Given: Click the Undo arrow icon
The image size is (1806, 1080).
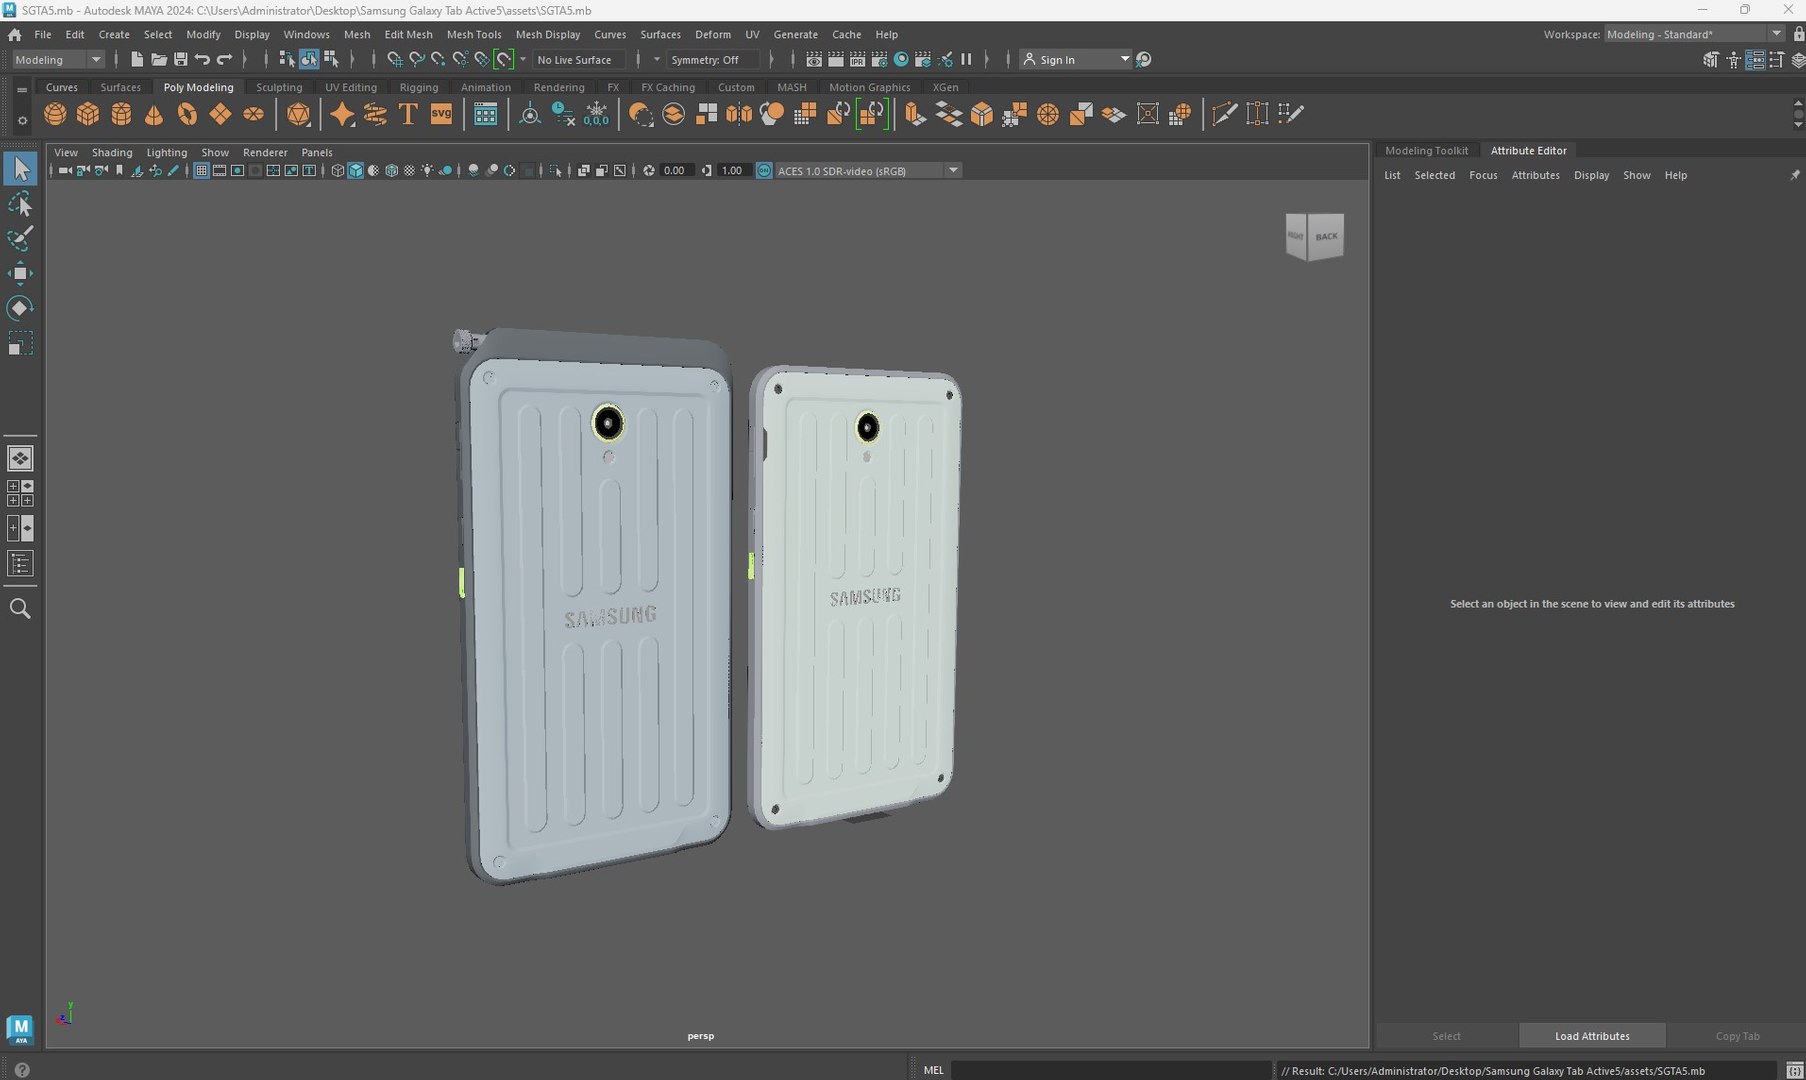Looking at the screenshot, I should click(203, 59).
